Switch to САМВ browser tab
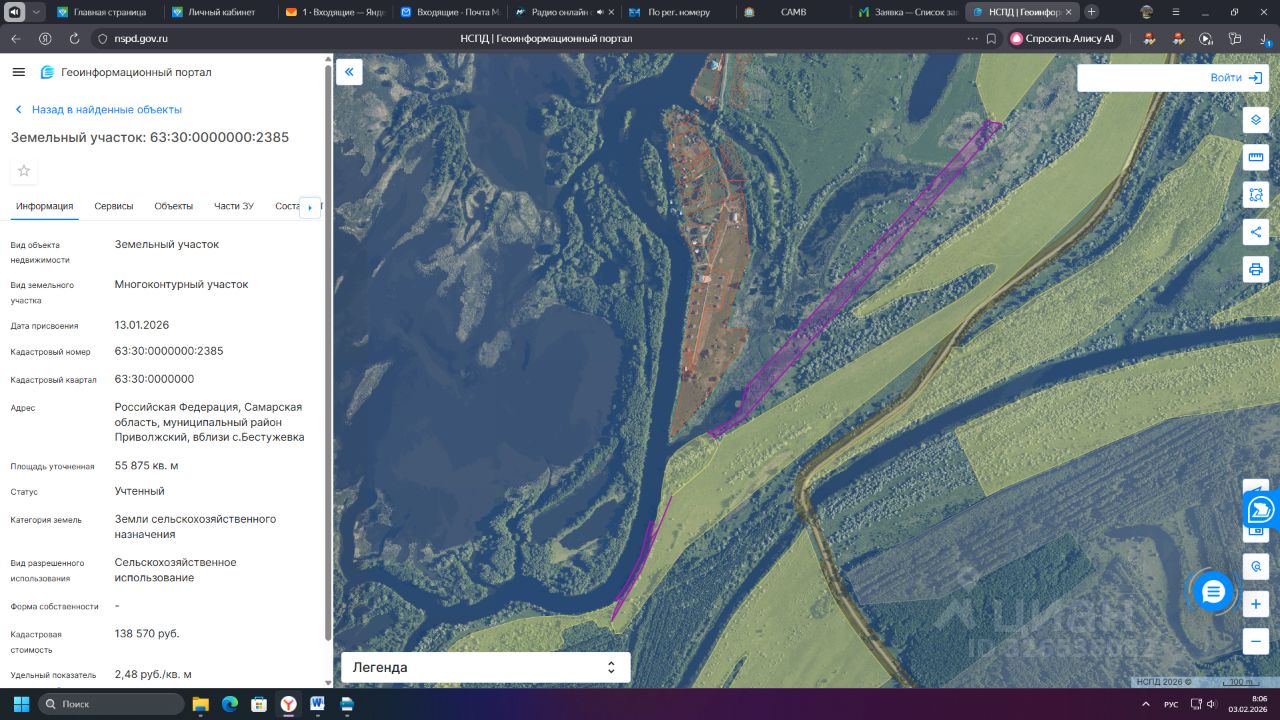The image size is (1280, 720). pyautogui.click(x=792, y=12)
